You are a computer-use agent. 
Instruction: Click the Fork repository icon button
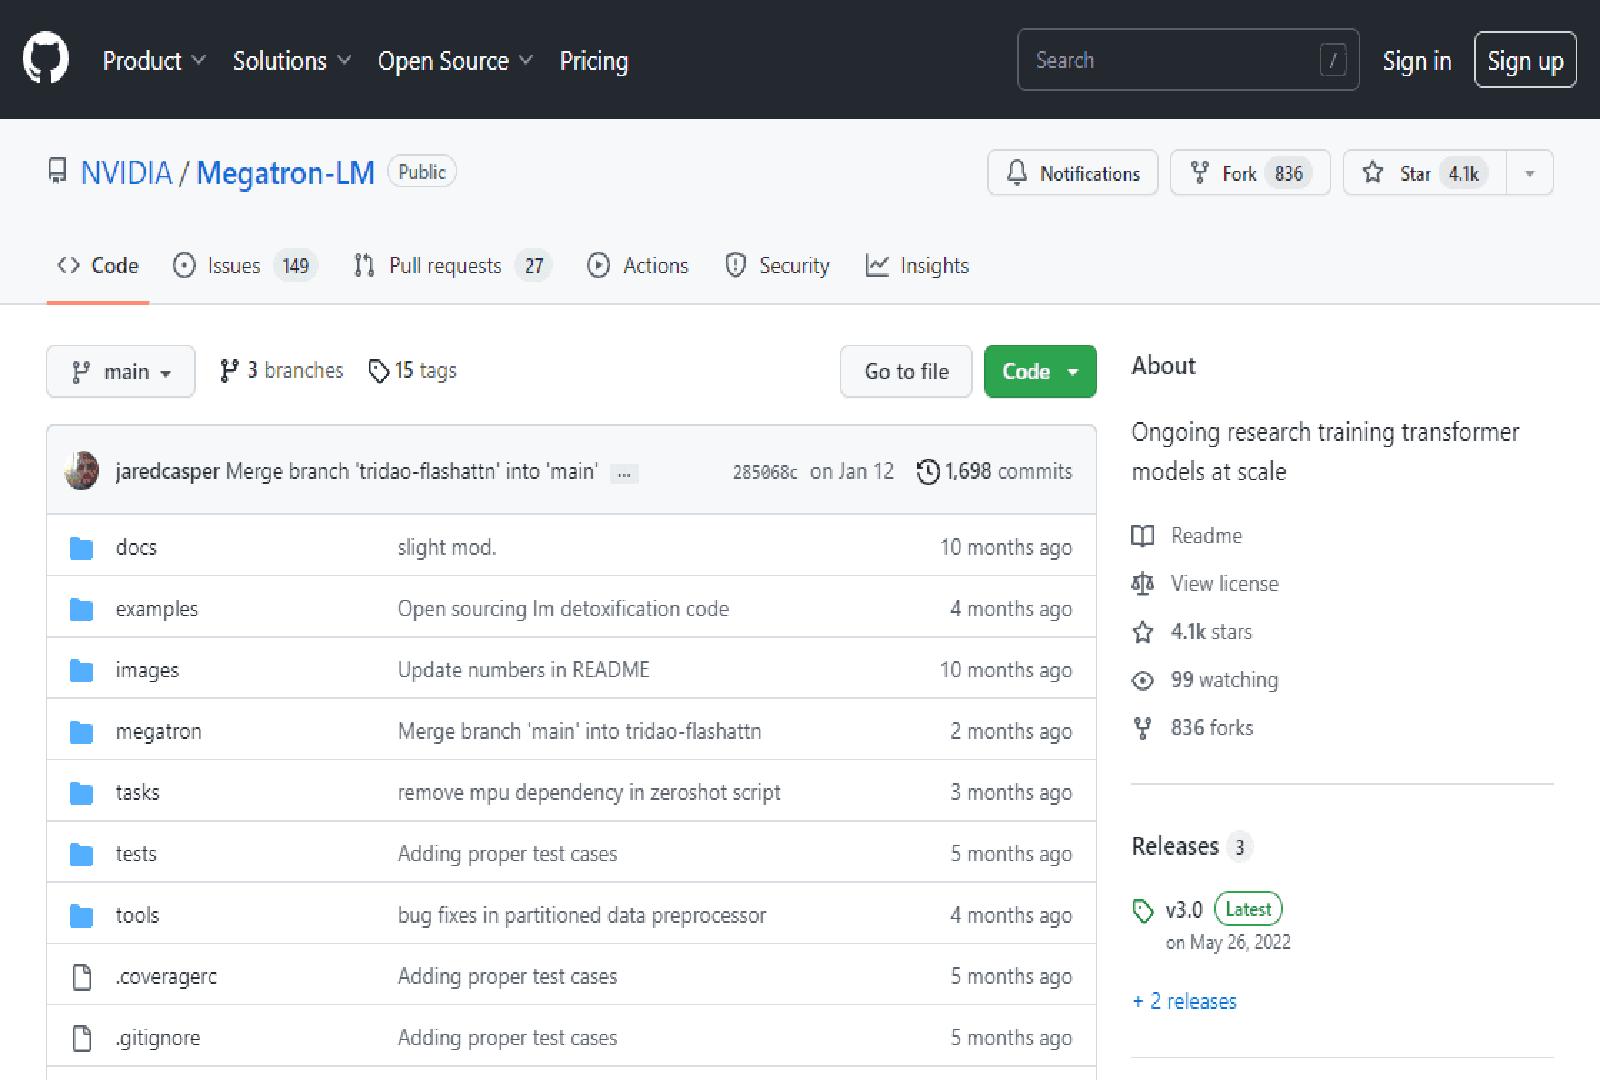pos(1200,173)
